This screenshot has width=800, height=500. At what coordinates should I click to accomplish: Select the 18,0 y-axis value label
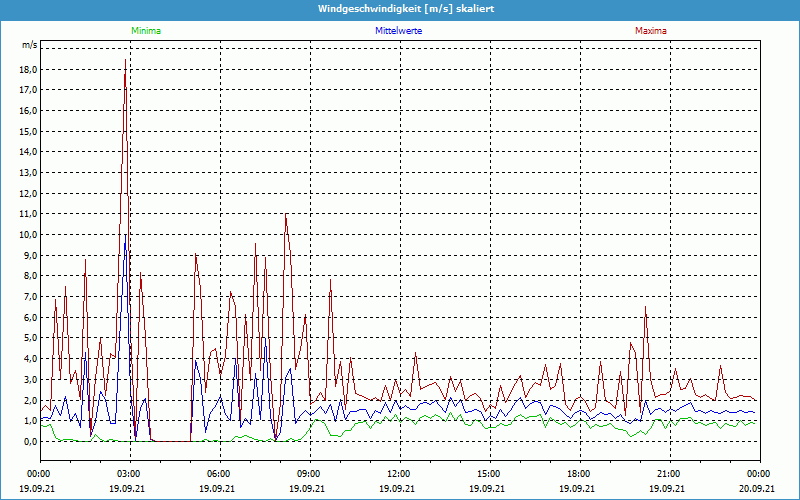(x=28, y=69)
